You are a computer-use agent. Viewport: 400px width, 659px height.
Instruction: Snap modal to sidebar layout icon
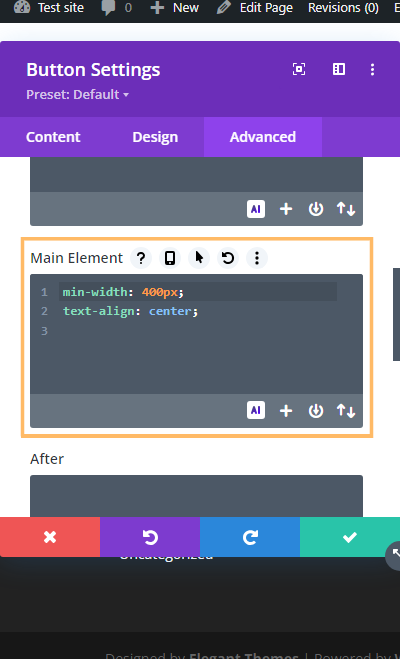(x=339, y=69)
